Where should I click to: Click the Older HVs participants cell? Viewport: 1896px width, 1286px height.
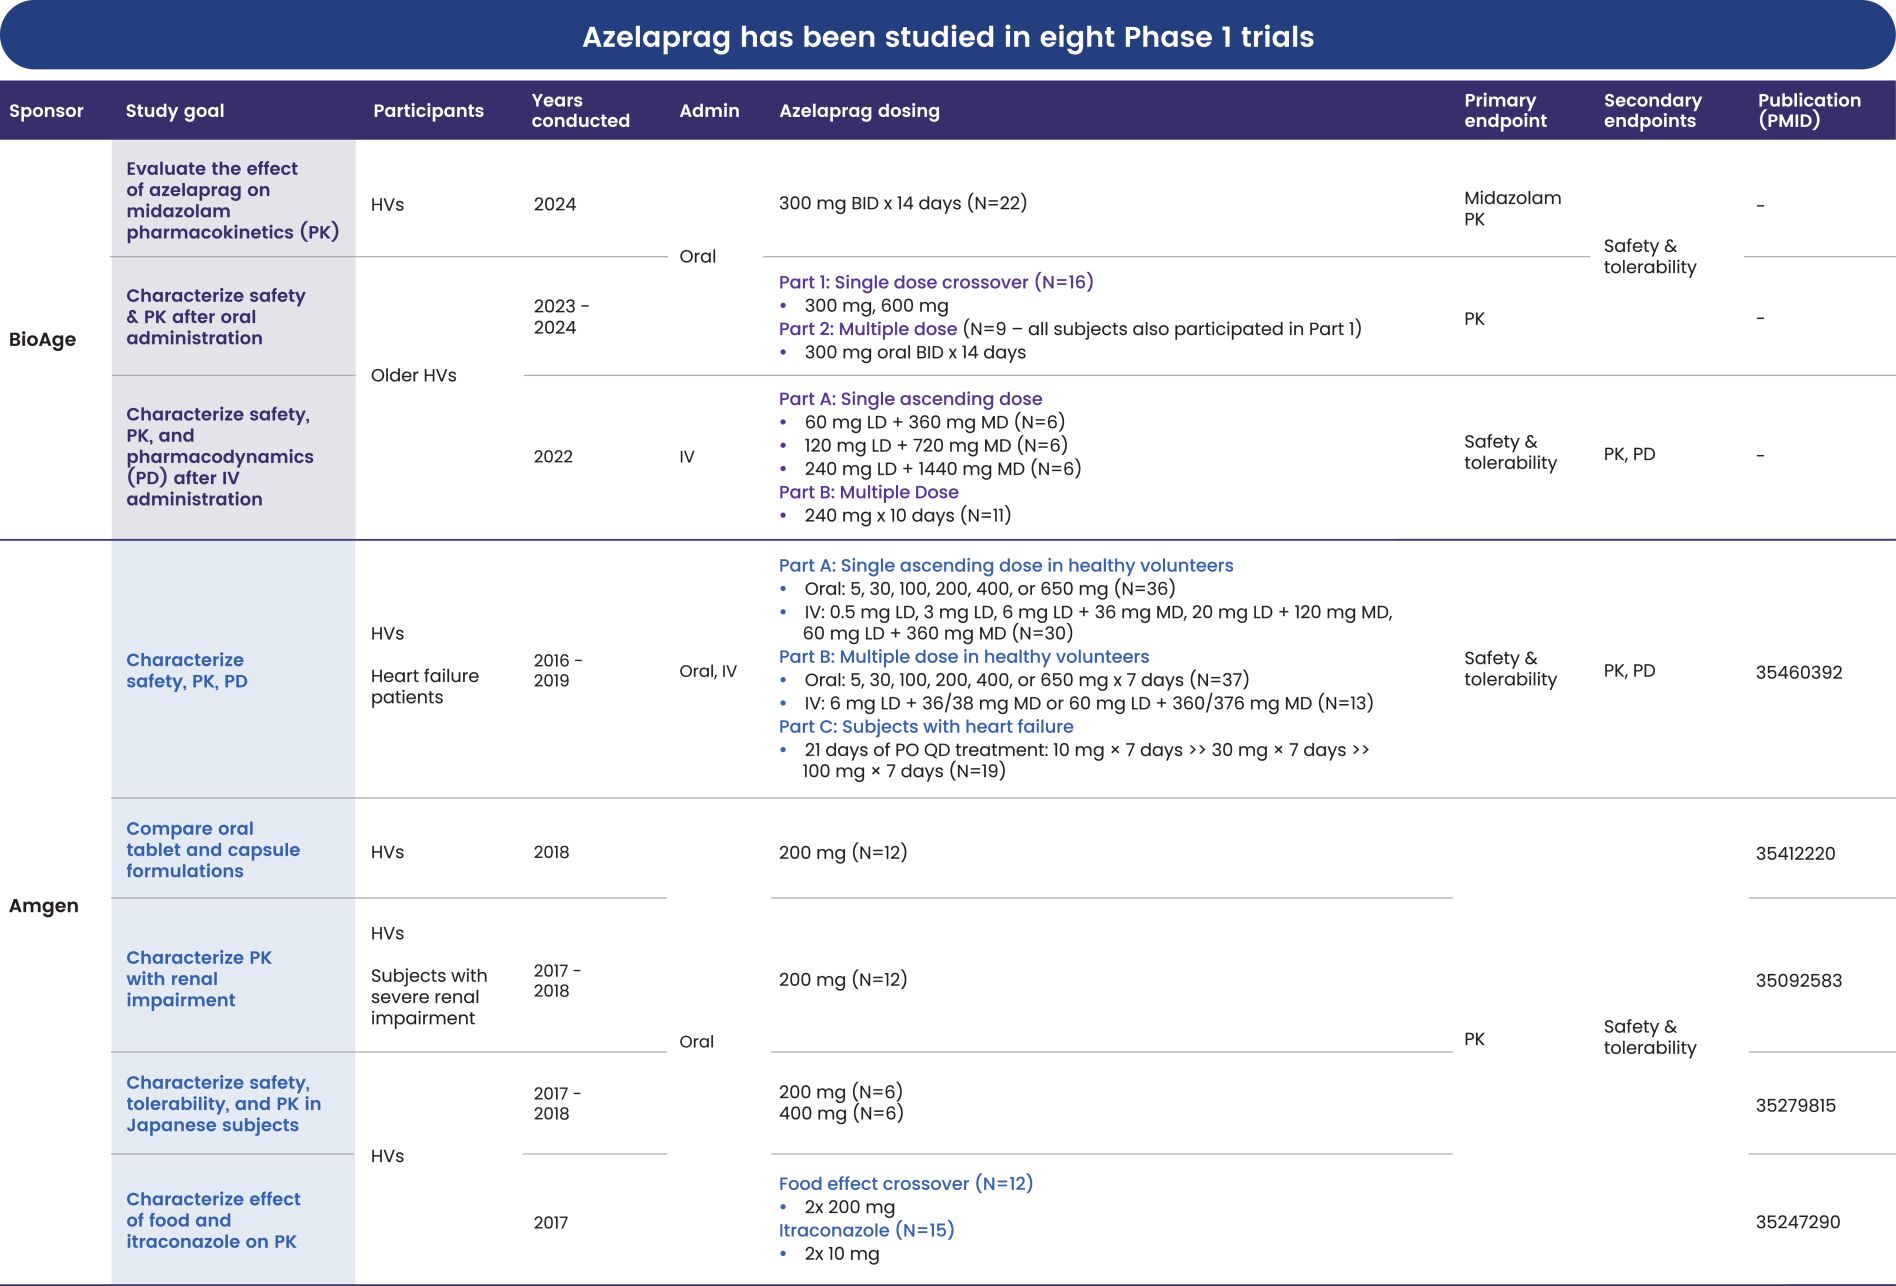(413, 376)
